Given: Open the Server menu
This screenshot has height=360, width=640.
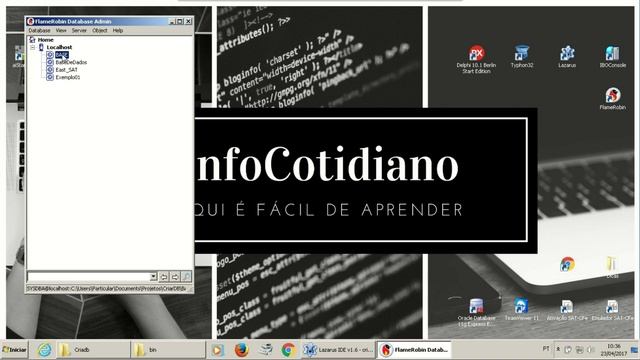Looking at the screenshot, I should [x=79, y=31].
